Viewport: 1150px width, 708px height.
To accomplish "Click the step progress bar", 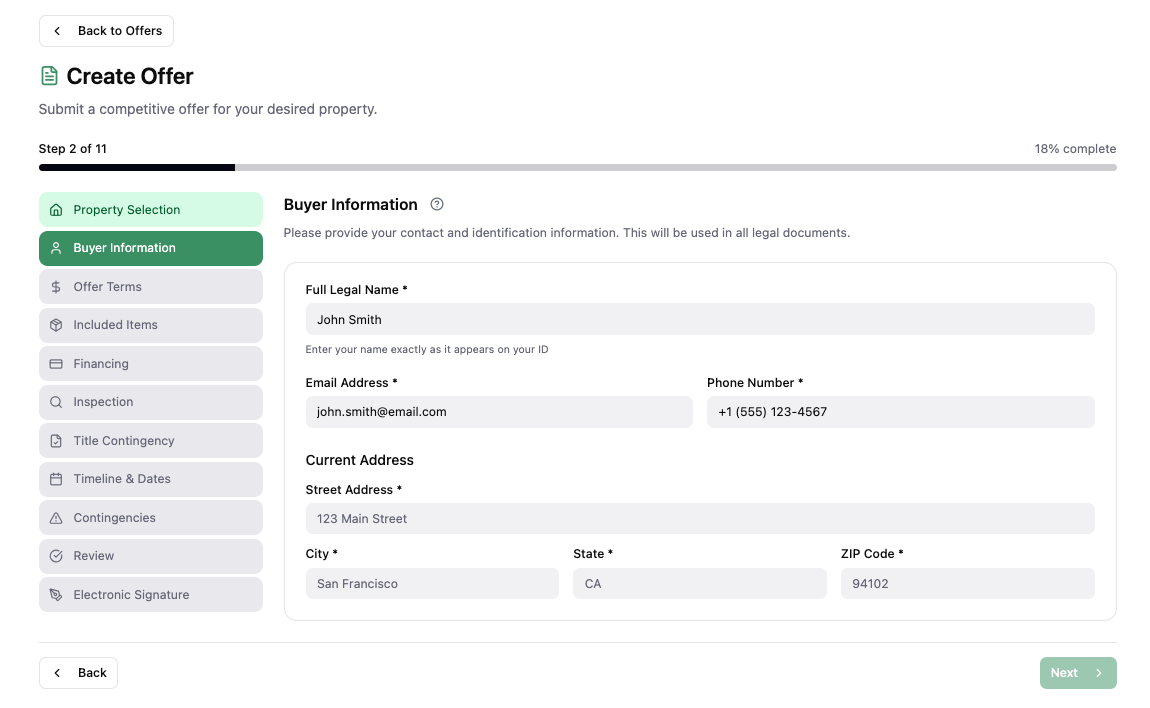I will [577, 168].
